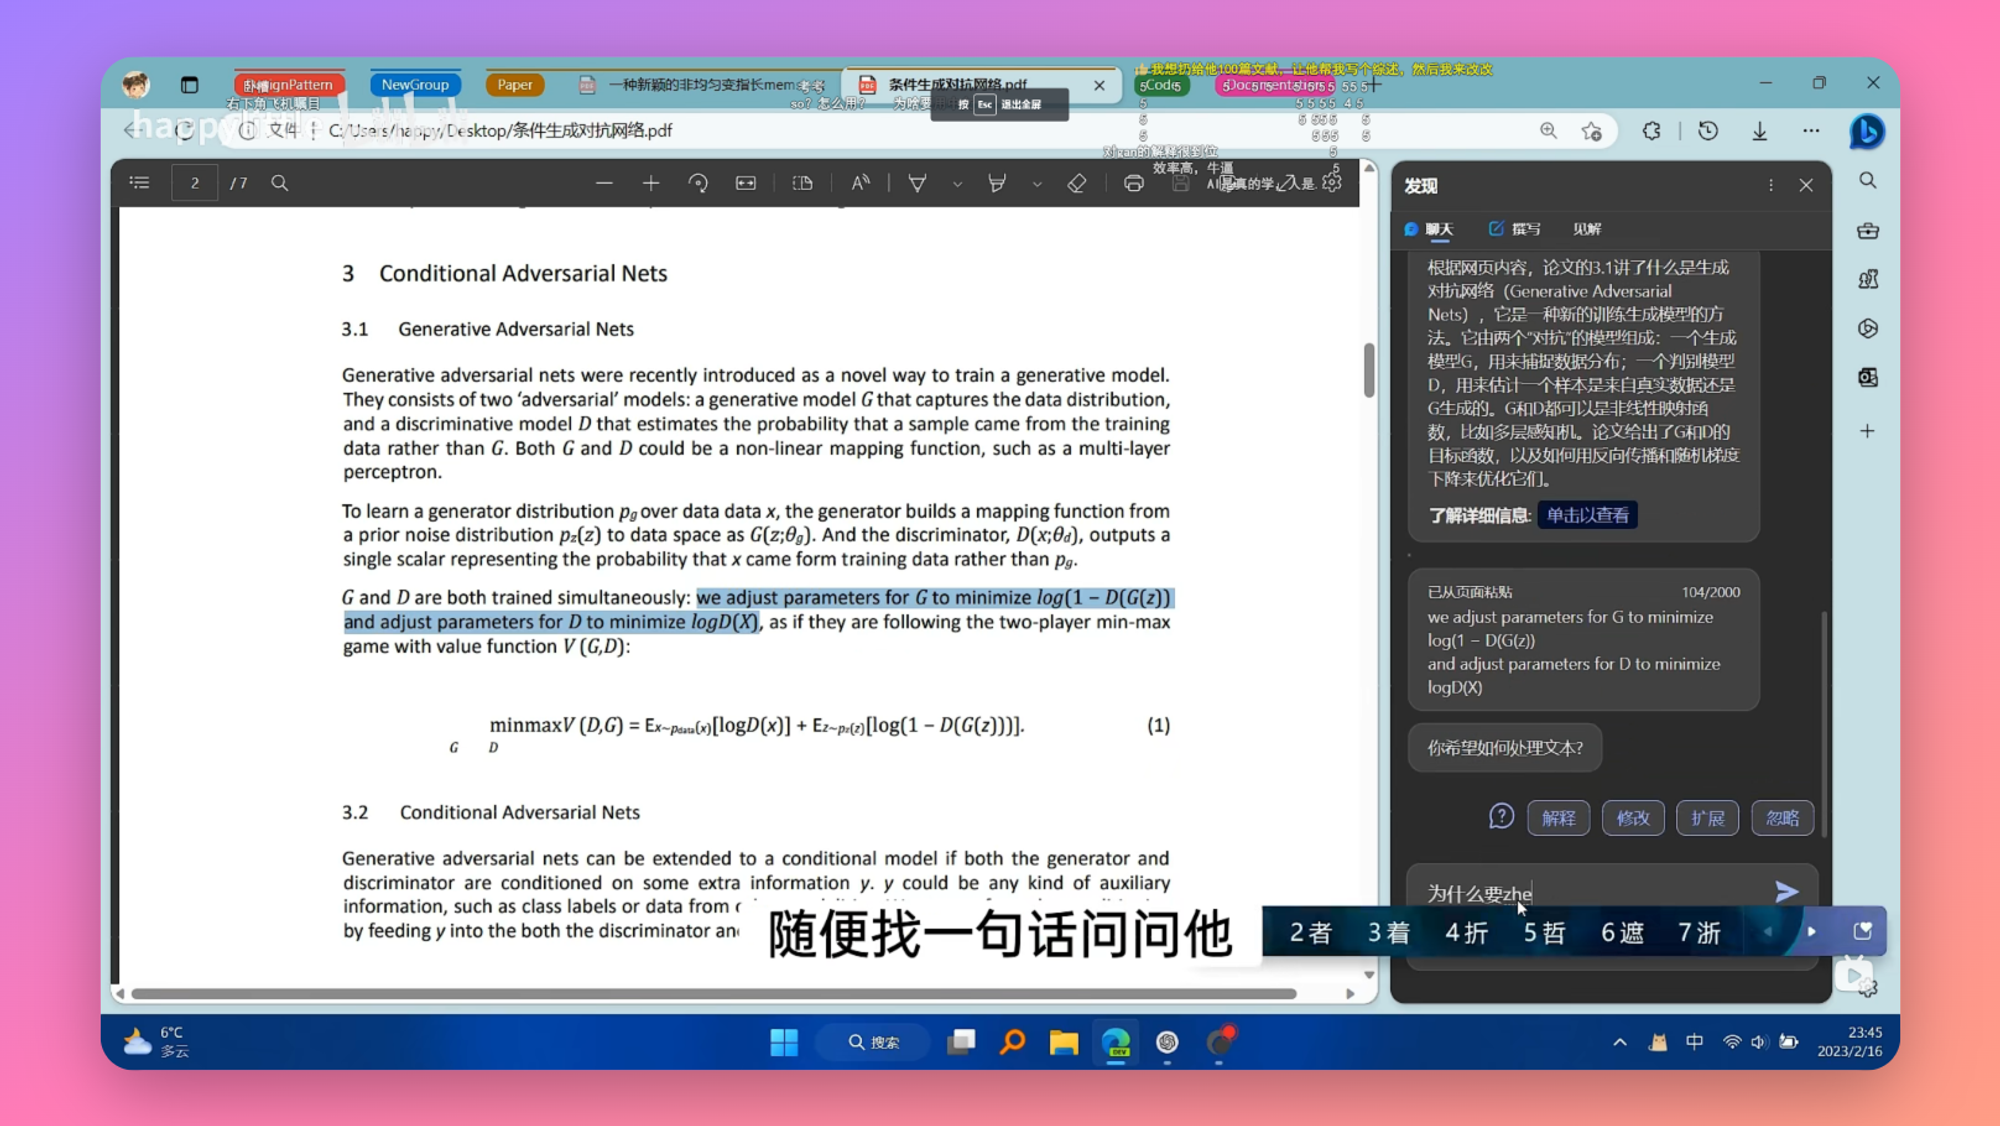Choose IME candidate 7 浙
2000x1126 pixels.
pyautogui.click(x=1699, y=932)
